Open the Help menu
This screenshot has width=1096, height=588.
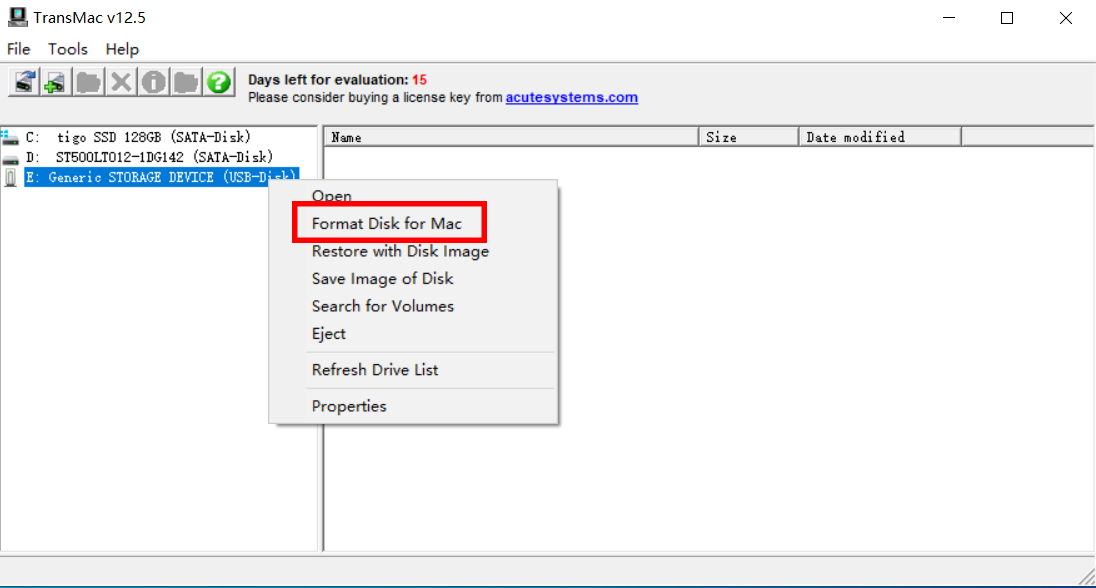122,49
